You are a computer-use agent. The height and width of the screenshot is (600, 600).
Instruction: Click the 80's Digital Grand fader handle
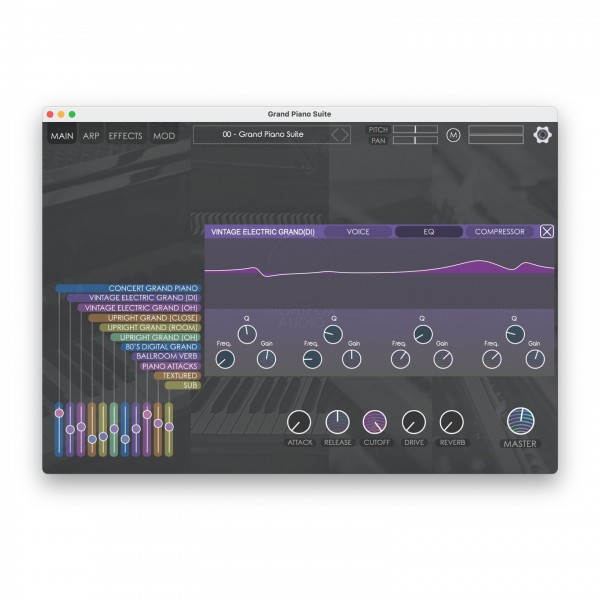(125, 439)
